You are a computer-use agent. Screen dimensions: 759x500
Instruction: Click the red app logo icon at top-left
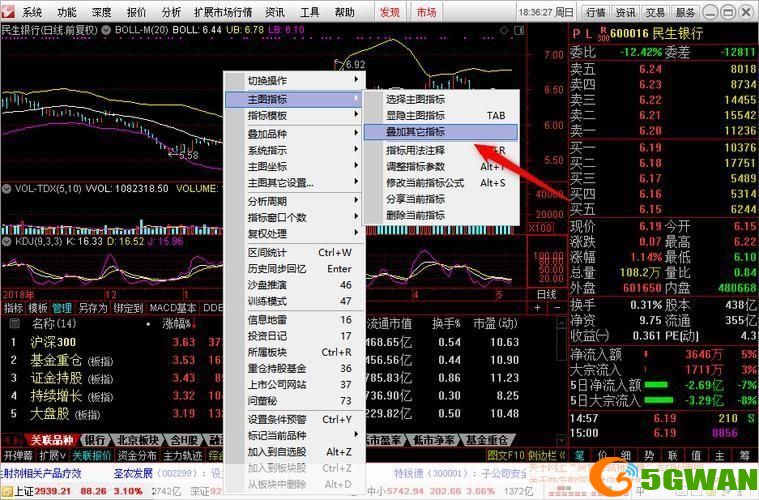(9, 11)
